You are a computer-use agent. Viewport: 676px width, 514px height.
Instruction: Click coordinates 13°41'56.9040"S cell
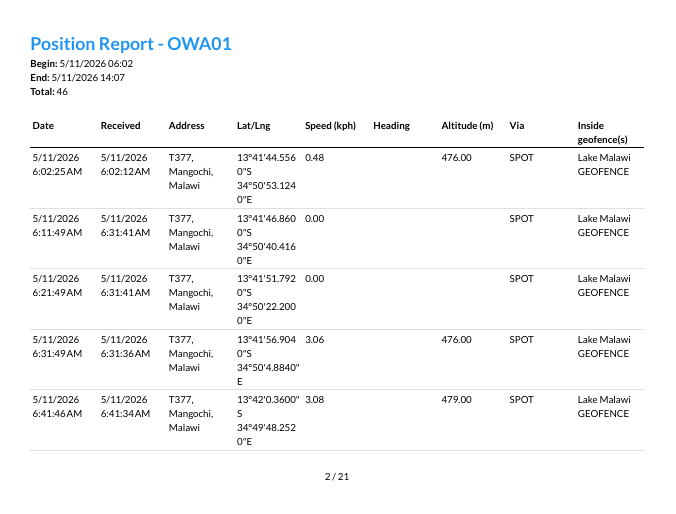[x=268, y=360]
